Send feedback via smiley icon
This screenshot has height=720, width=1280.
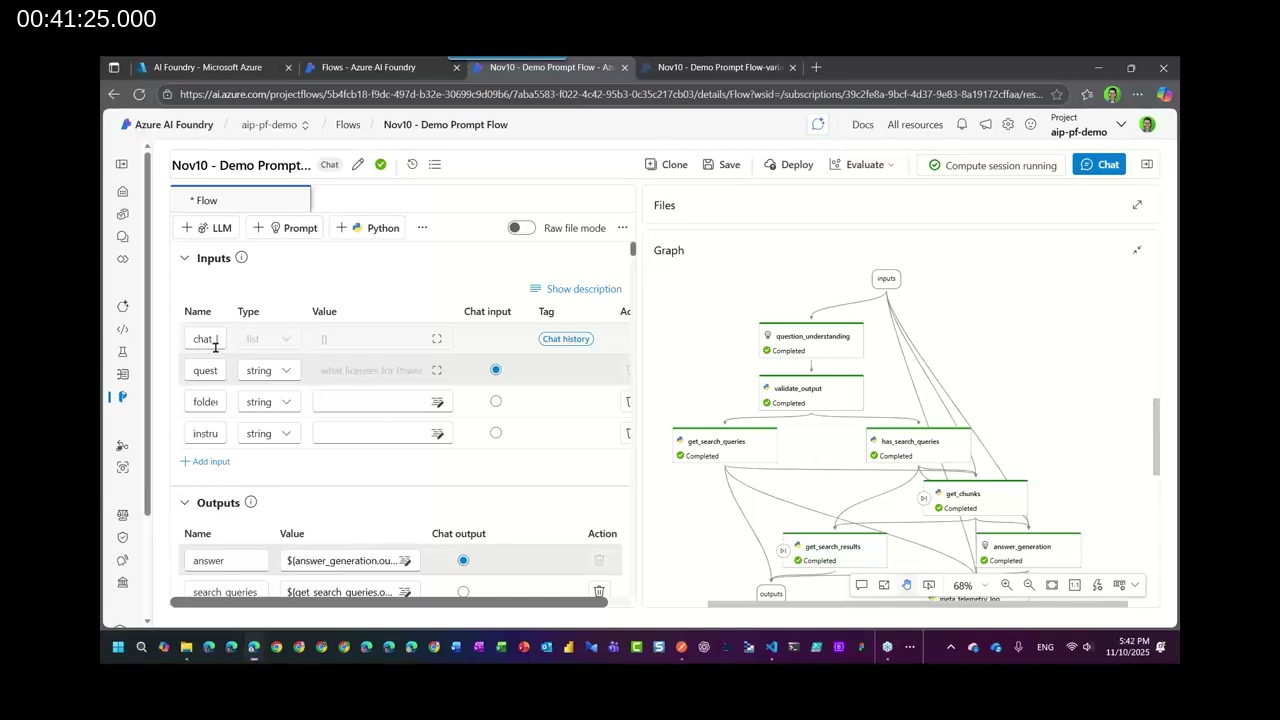tap(1030, 124)
